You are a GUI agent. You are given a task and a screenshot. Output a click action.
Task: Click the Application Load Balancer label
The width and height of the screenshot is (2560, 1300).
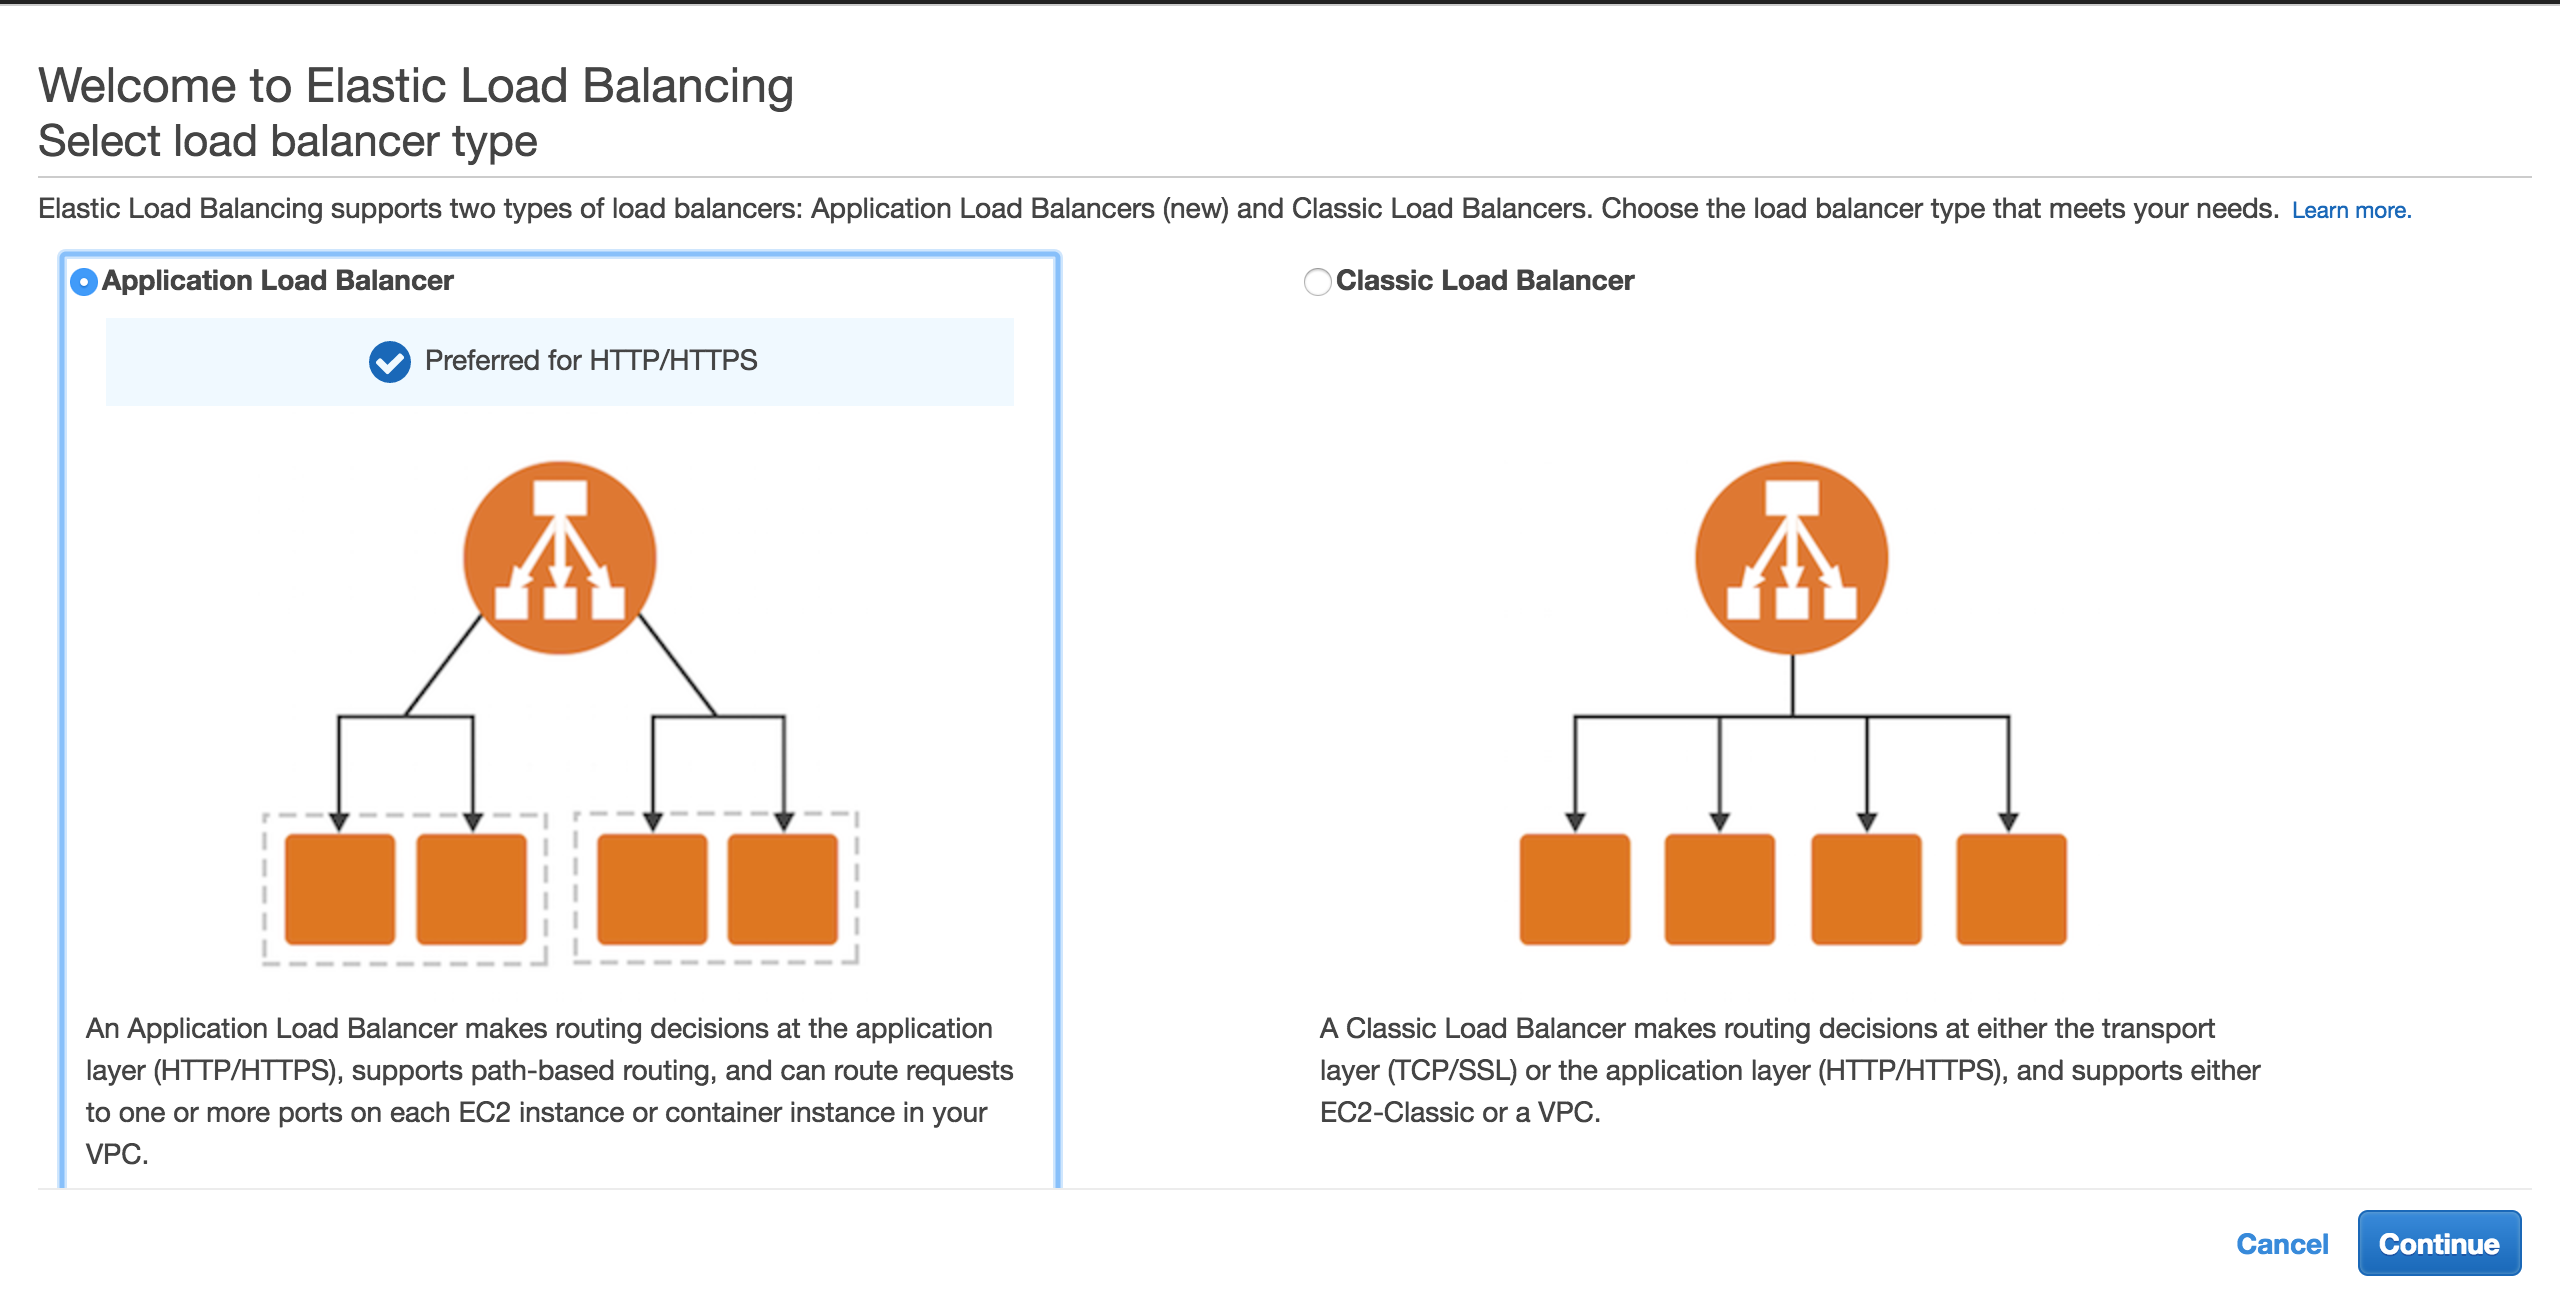tap(278, 281)
